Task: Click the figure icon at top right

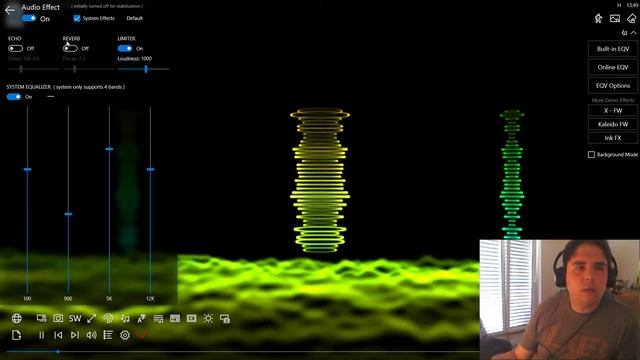Action: tap(598, 18)
